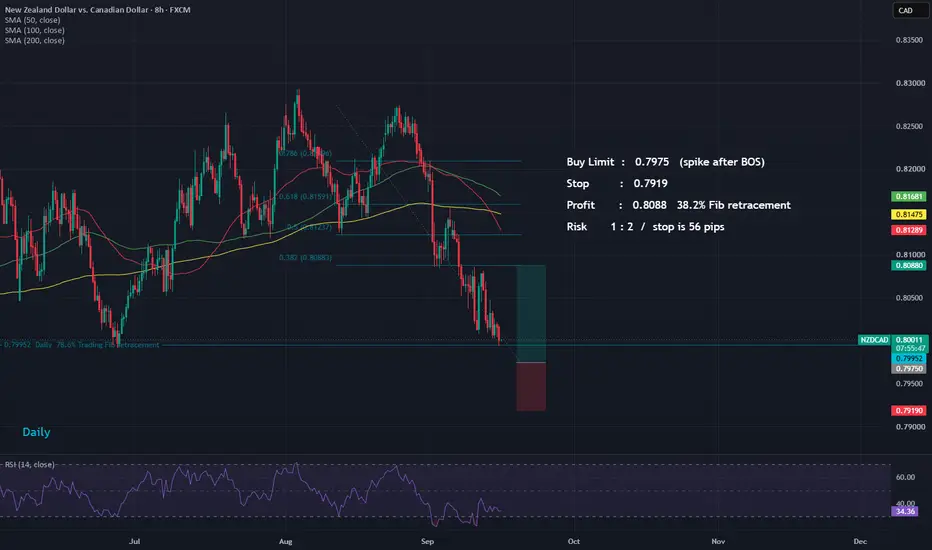Click the red stop-loss zone of long position
Viewport: 932px width, 550px height.
point(531,386)
